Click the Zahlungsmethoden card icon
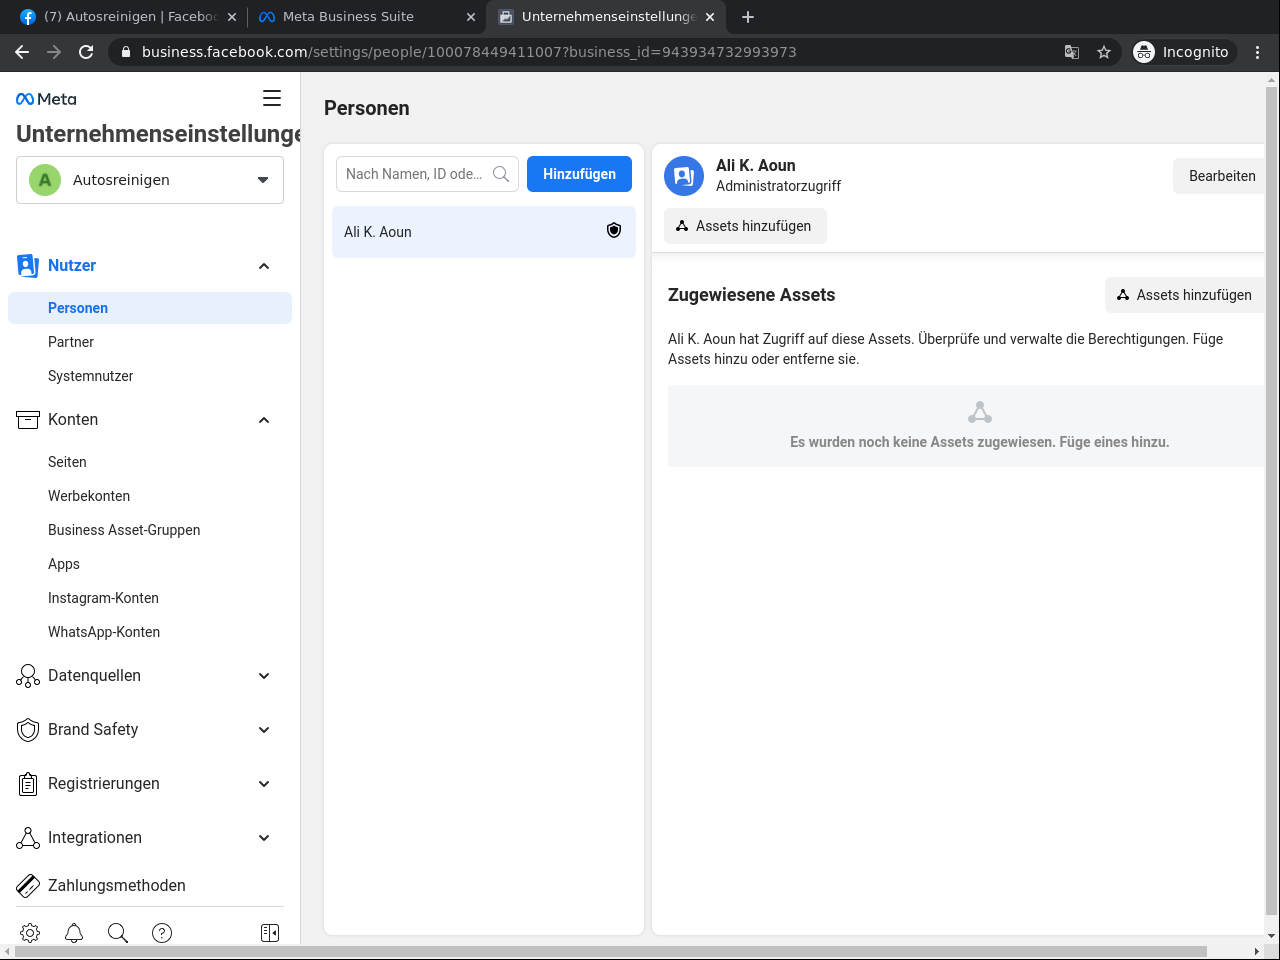This screenshot has width=1280, height=960. (28, 886)
